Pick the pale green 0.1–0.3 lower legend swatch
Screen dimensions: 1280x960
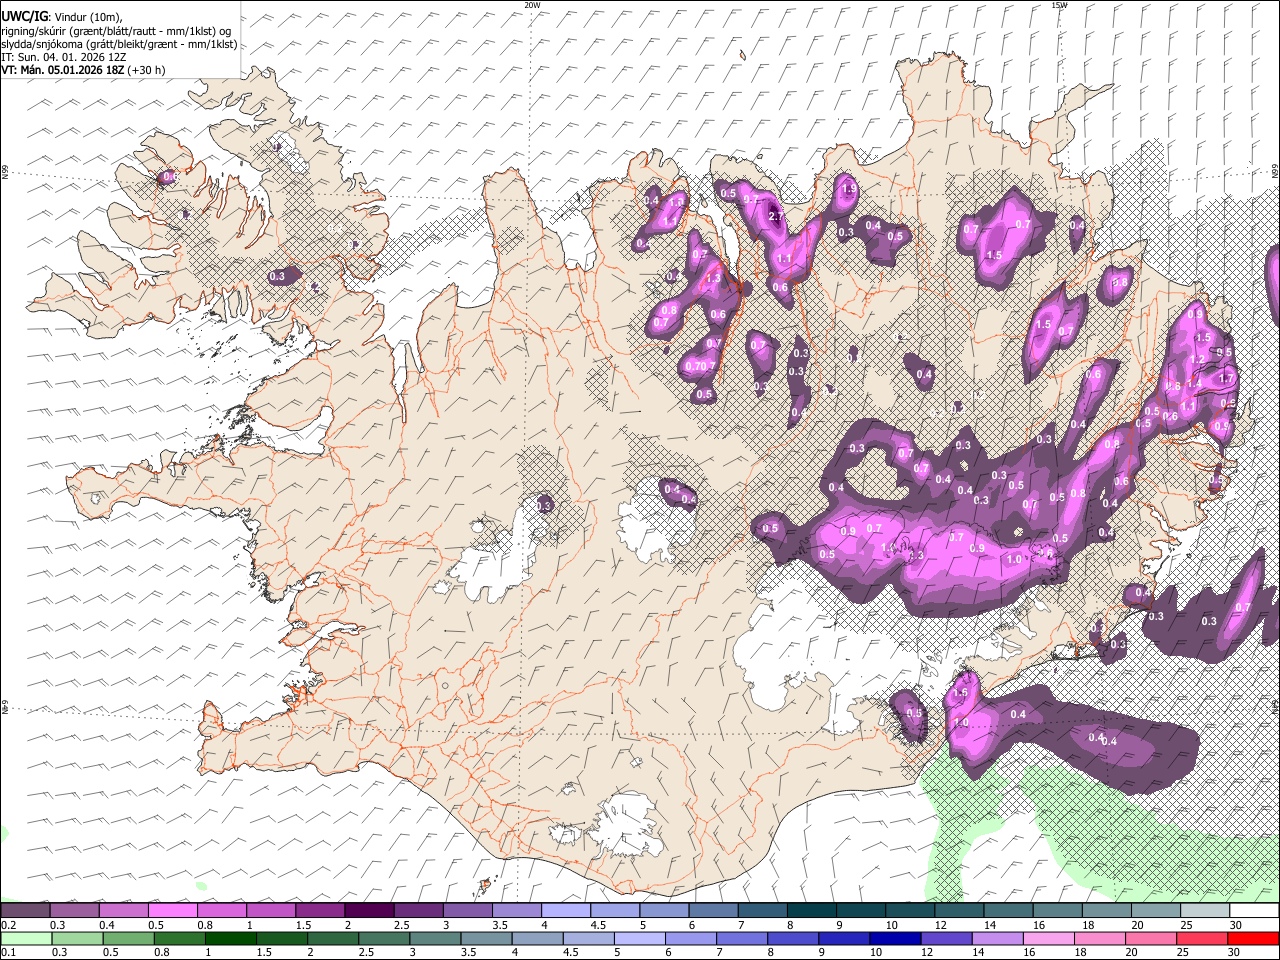pos(26,939)
